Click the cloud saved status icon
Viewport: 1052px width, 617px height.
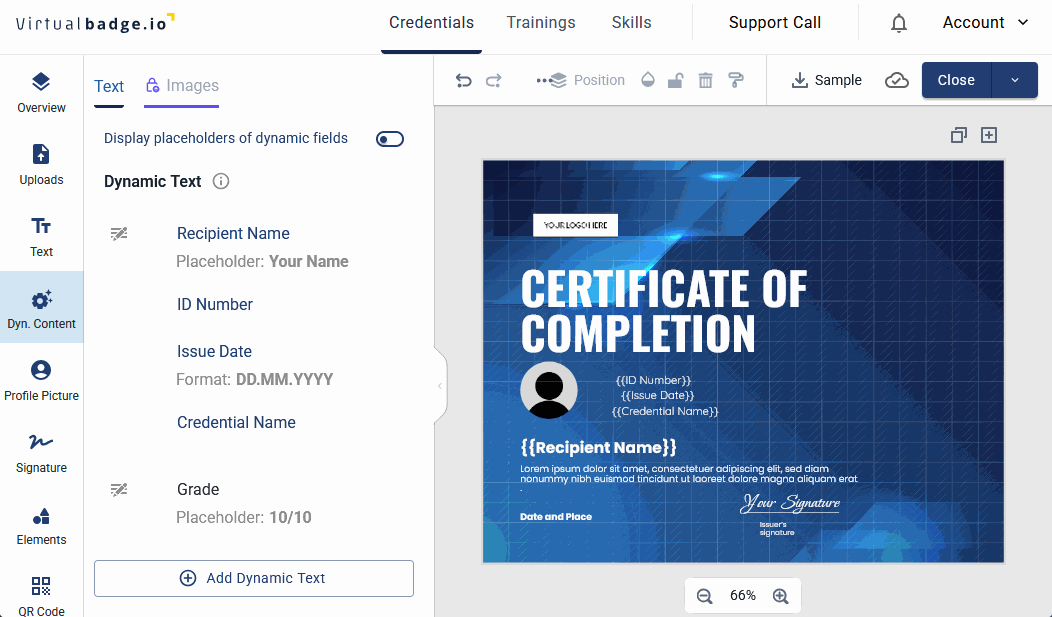[x=897, y=81]
